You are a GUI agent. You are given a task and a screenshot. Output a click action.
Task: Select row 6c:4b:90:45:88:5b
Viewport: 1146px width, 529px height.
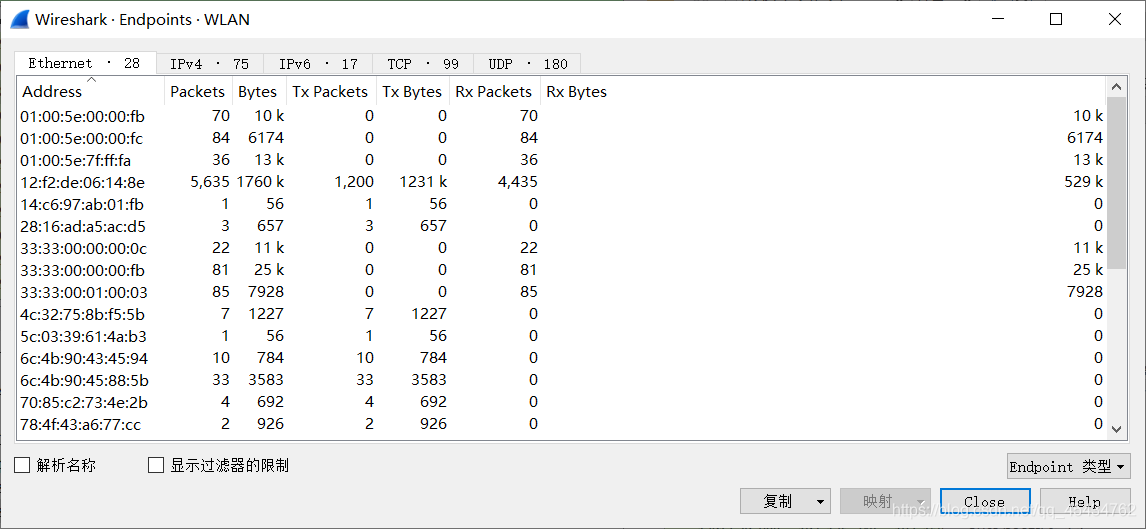click(561, 379)
